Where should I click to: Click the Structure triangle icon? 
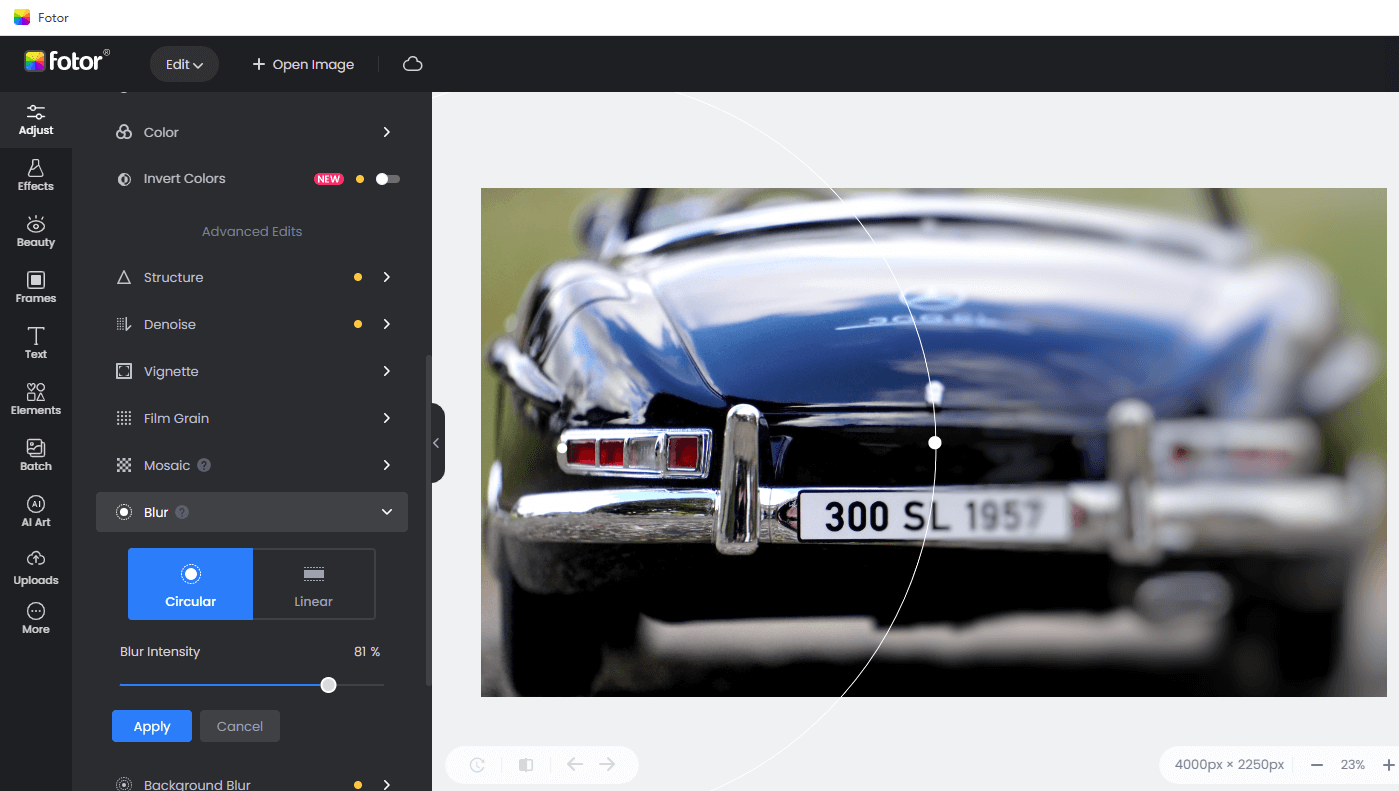click(x=124, y=277)
